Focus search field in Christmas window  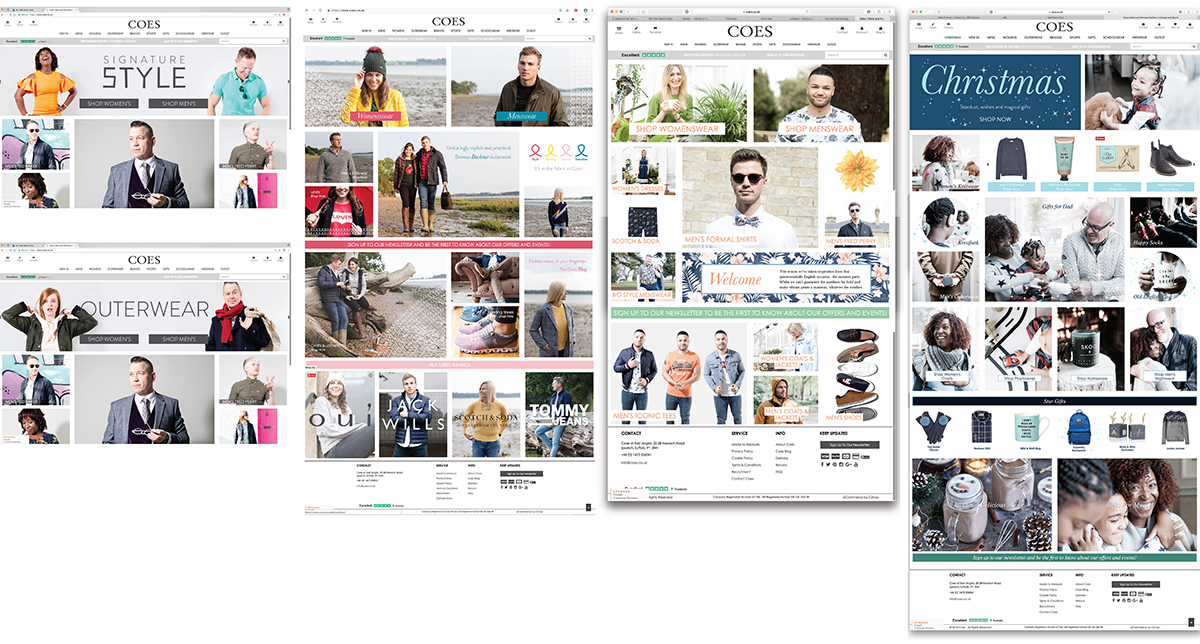tap(1161, 46)
